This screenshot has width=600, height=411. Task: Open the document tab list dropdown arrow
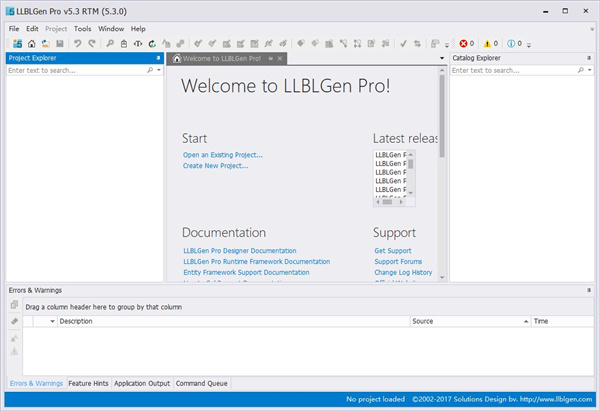(x=442, y=59)
